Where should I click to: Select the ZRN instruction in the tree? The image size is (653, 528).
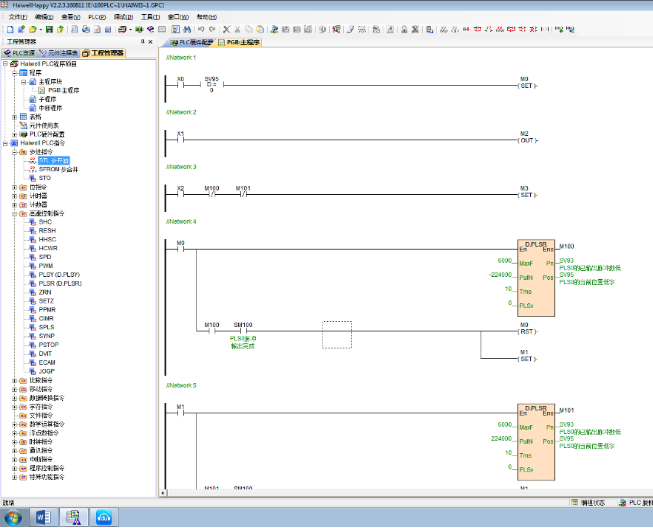click(45, 291)
